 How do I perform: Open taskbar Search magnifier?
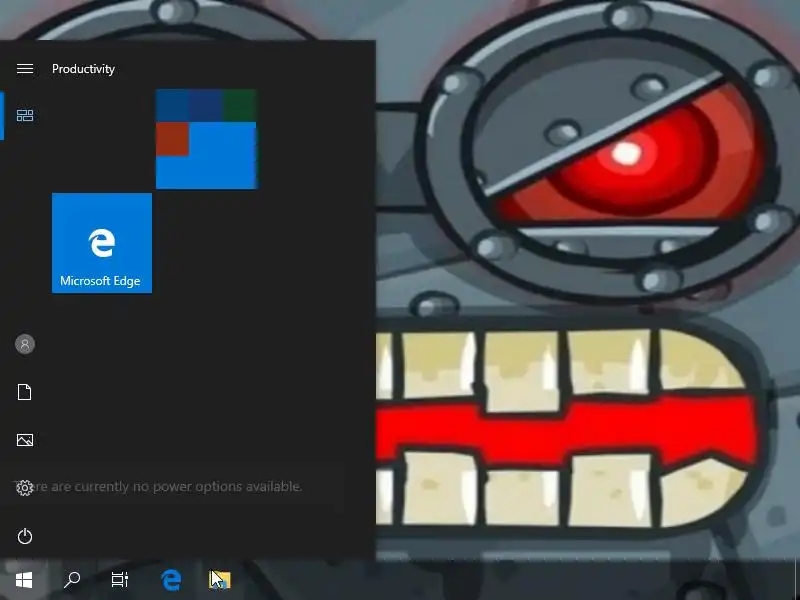72,580
